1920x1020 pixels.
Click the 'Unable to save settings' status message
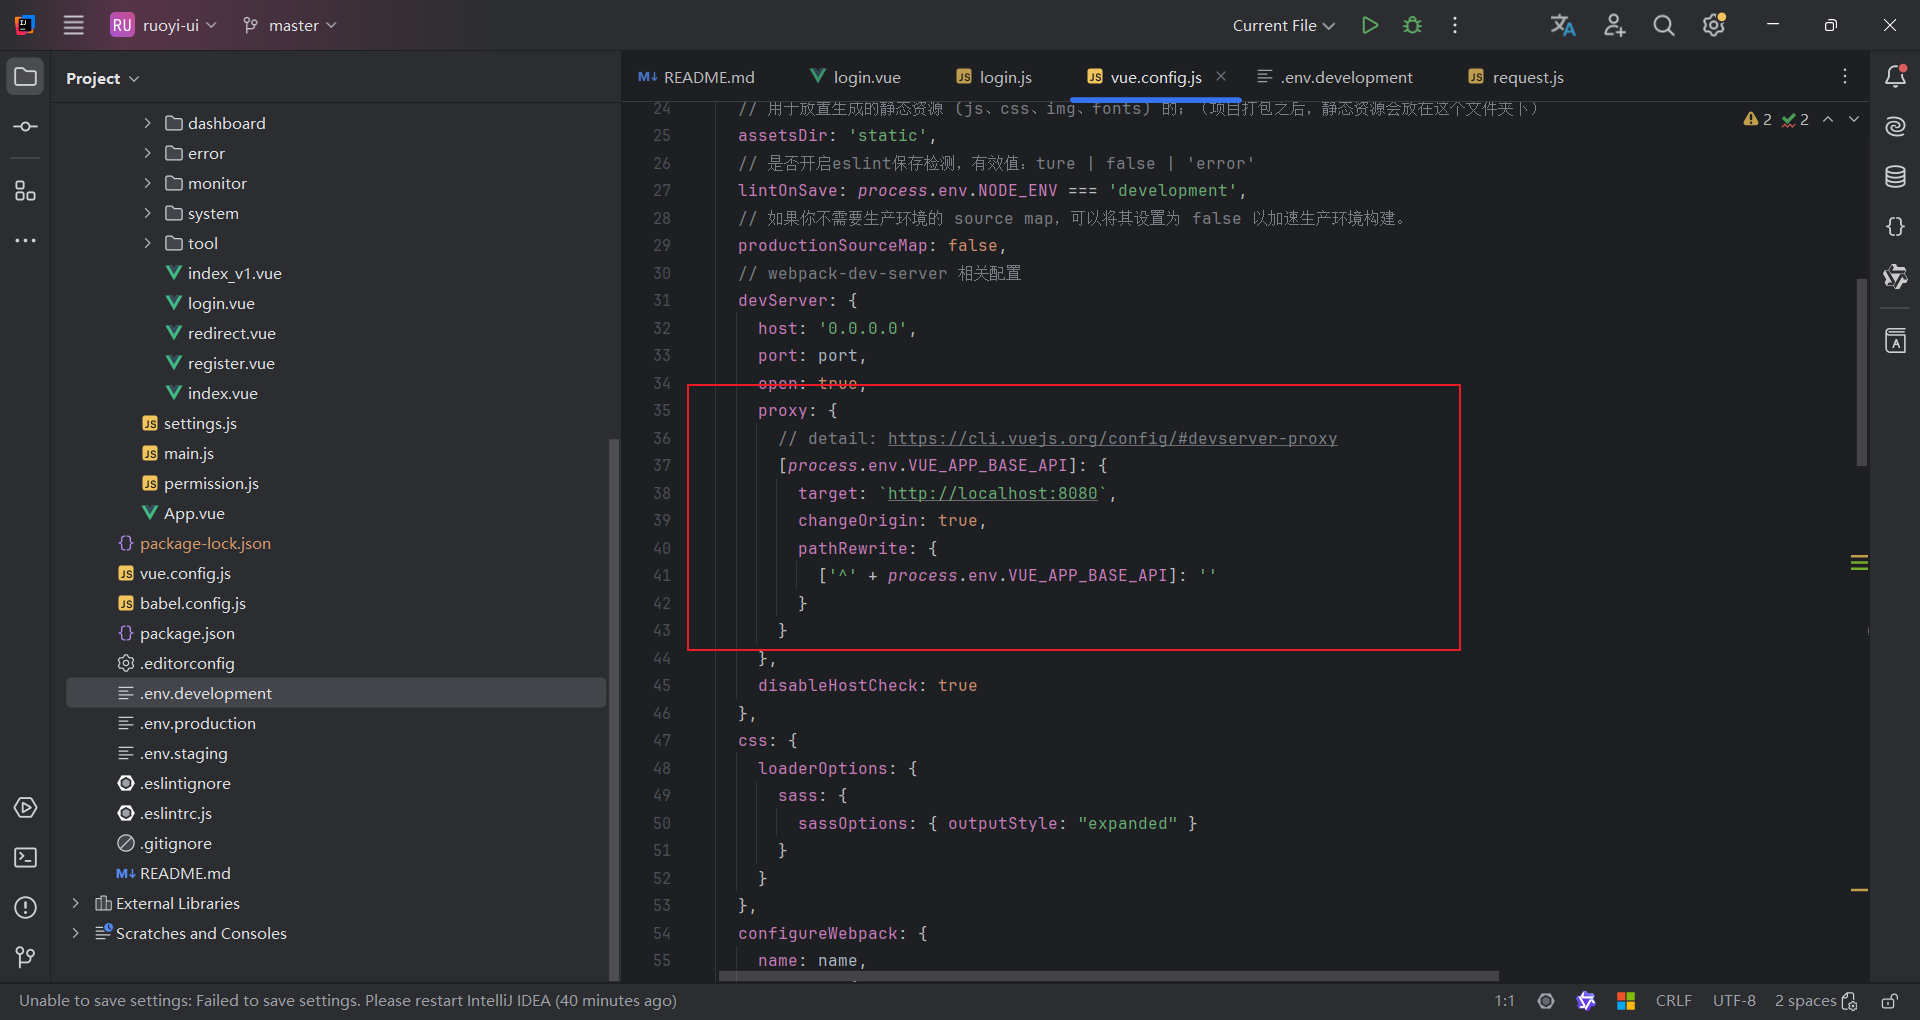coord(348,1001)
